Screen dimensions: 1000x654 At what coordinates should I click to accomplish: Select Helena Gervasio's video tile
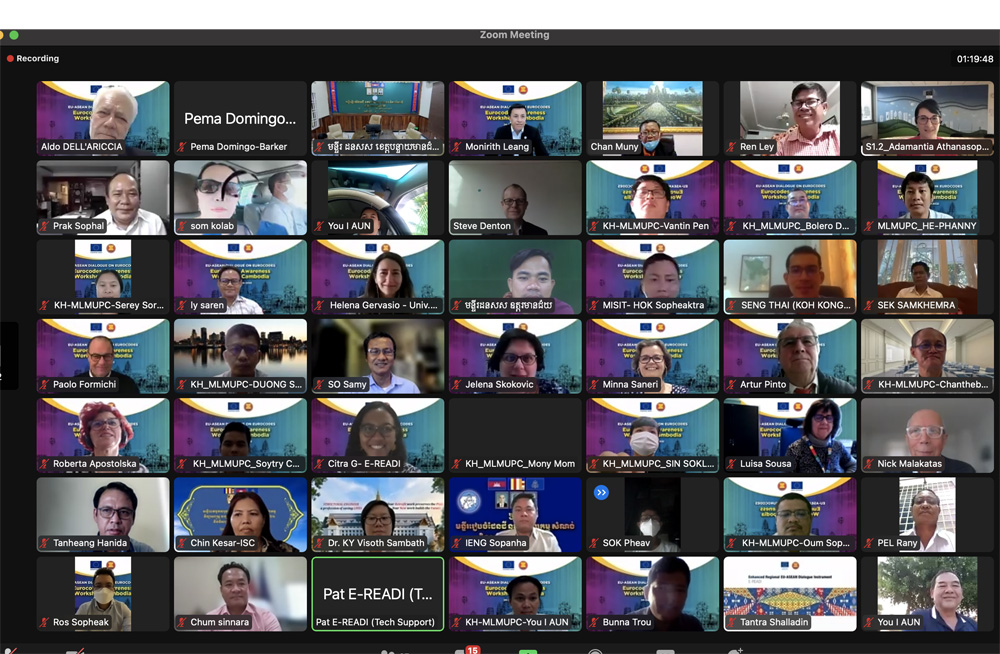(378, 276)
